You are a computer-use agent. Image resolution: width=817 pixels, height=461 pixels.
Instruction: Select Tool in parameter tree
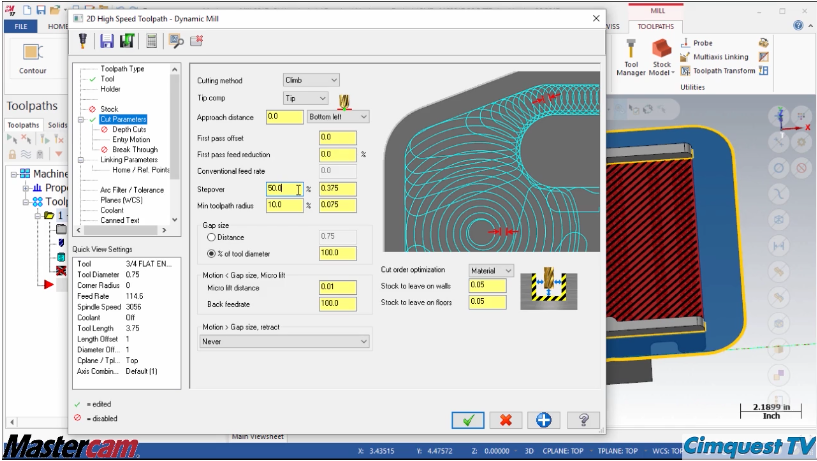(107, 79)
